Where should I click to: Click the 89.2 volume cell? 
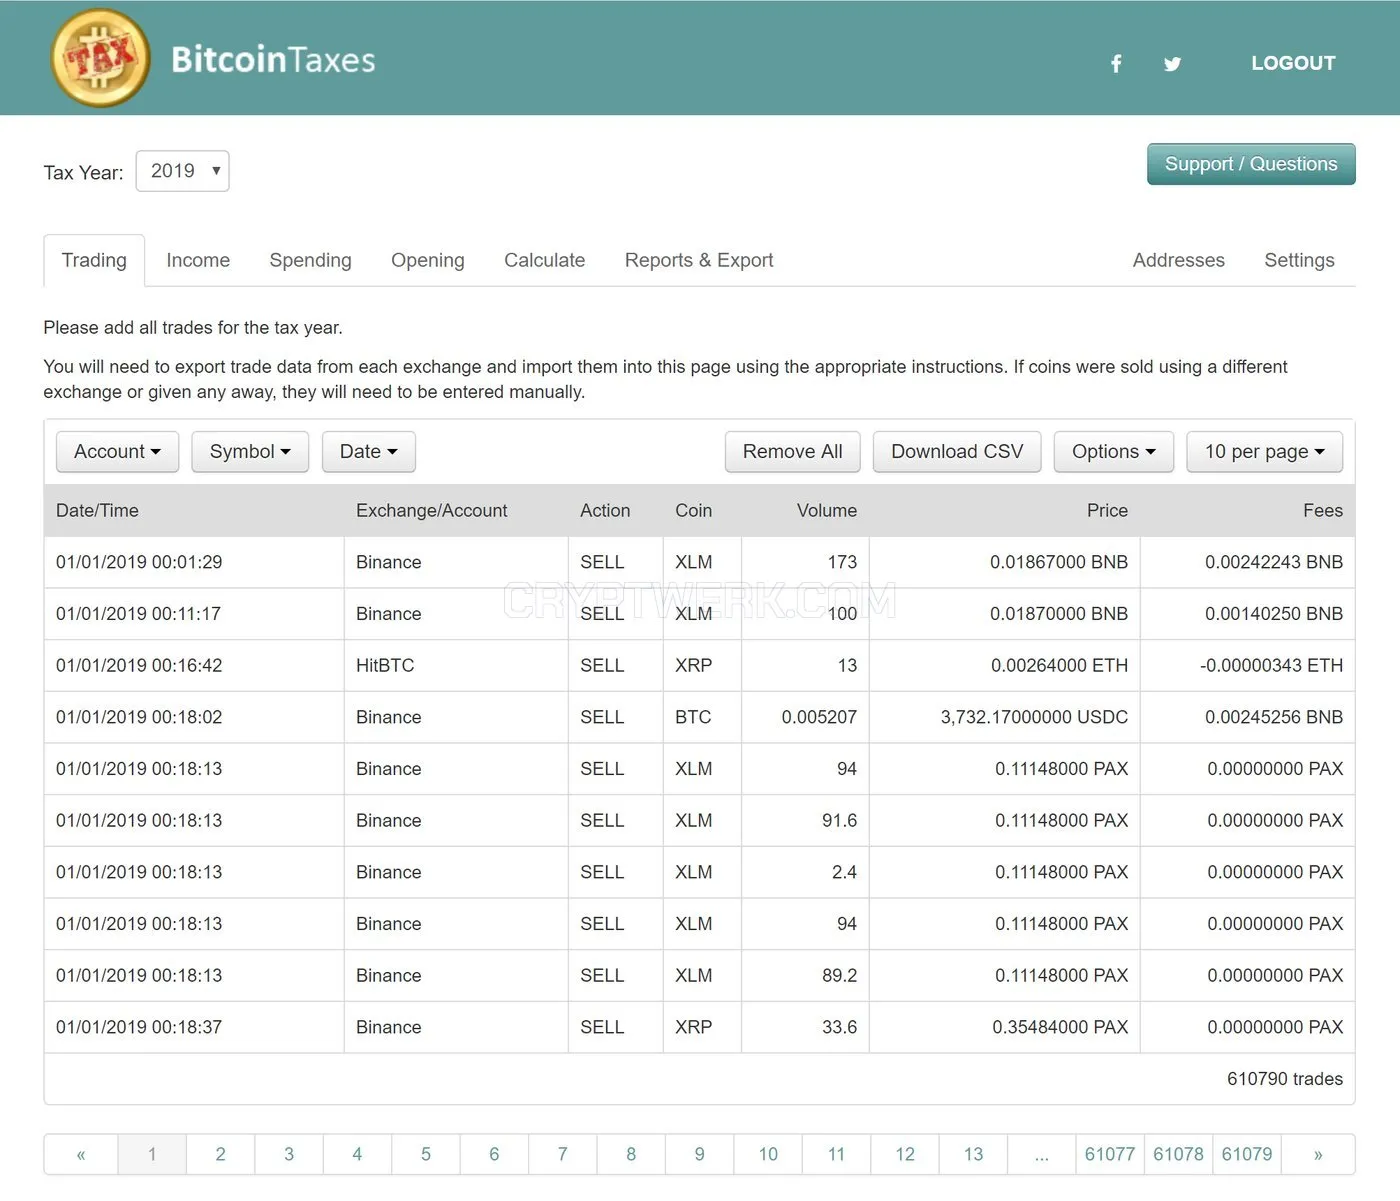coord(805,976)
